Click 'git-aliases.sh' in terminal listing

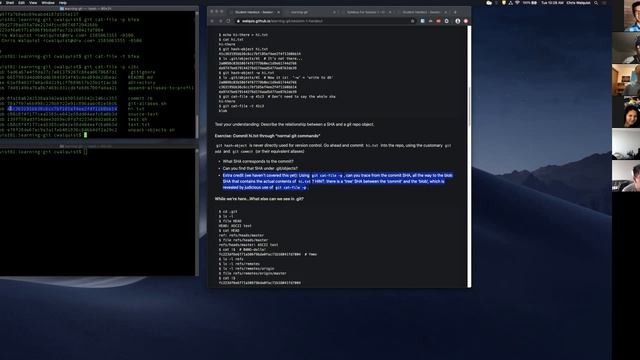(147, 104)
